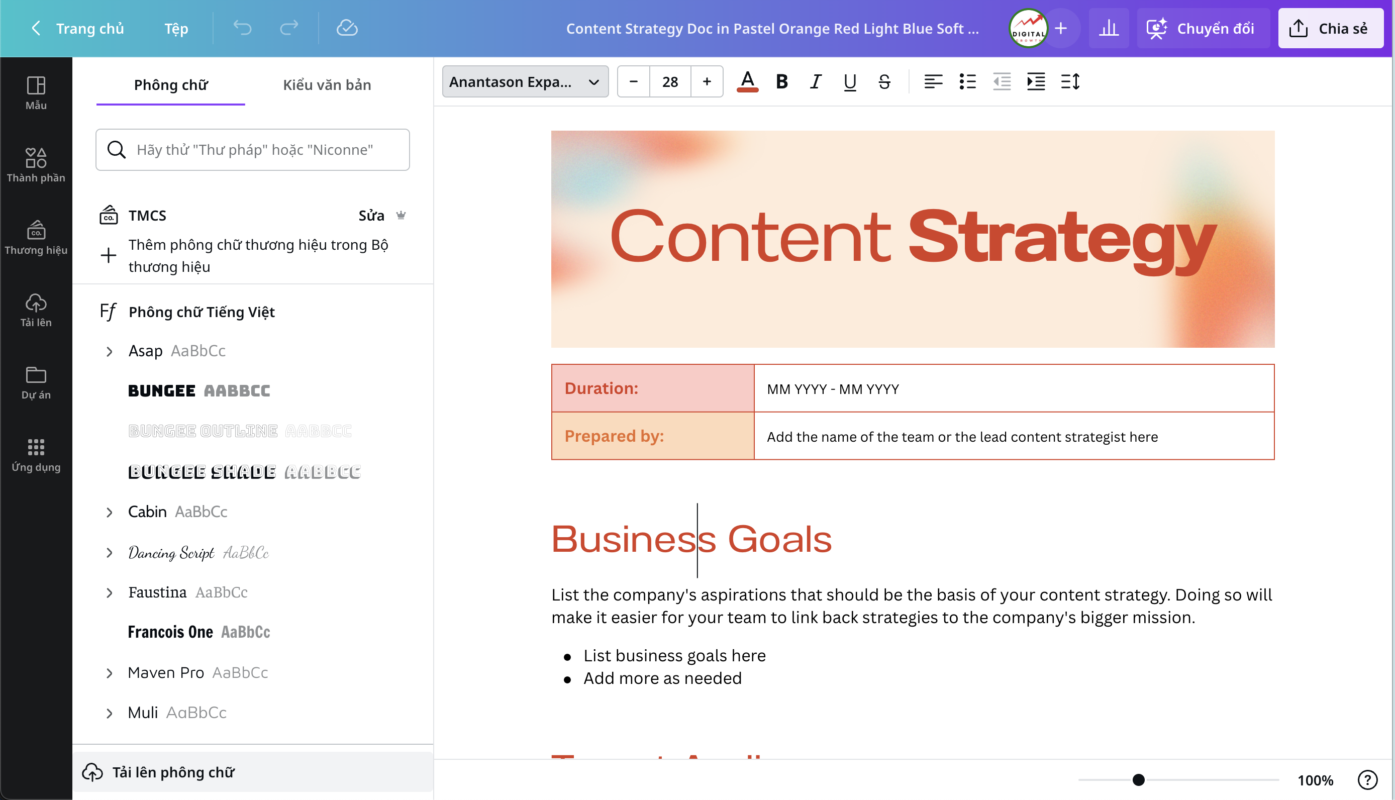Click the undo arrow icon
1395x800 pixels.
point(242,28)
